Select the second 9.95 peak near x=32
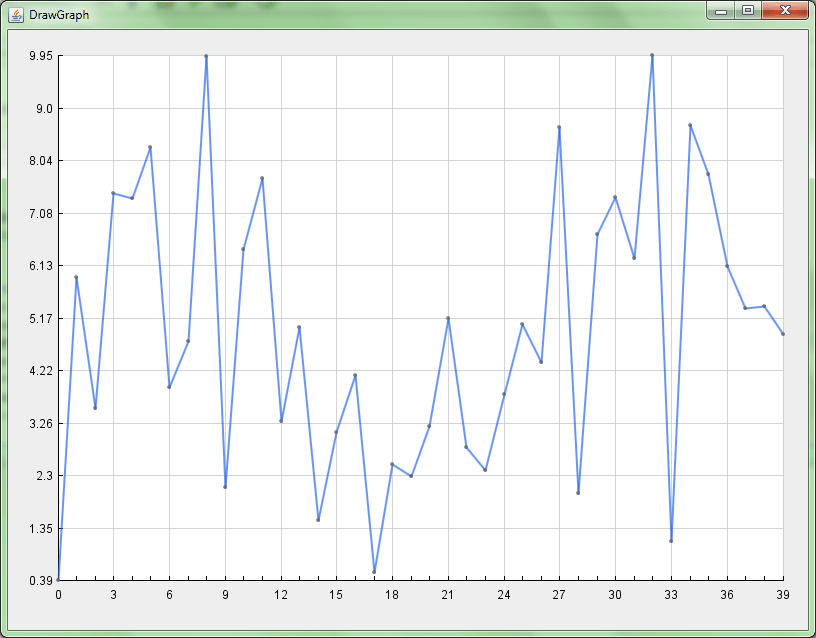This screenshot has height=638, width=816. [653, 56]
